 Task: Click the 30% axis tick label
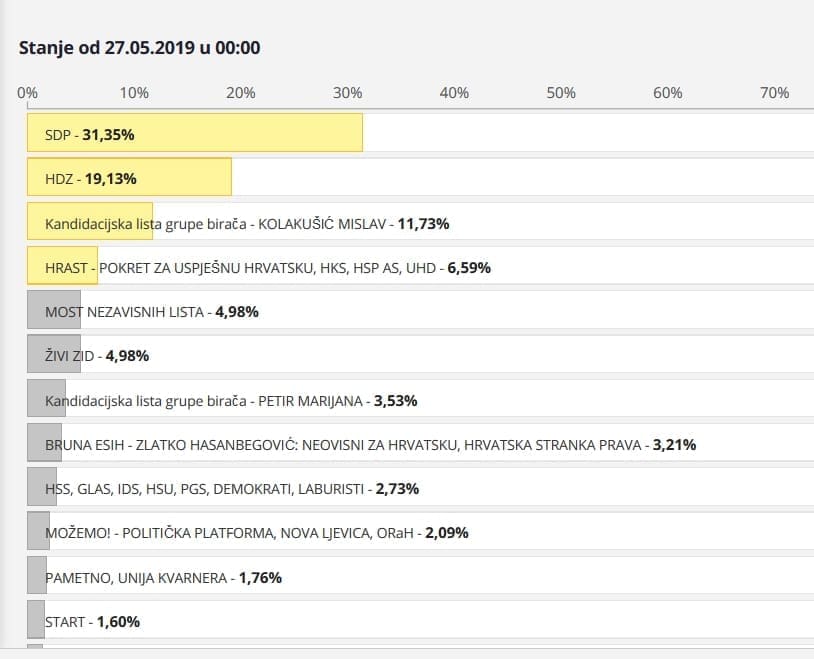[x=347, y=93]
